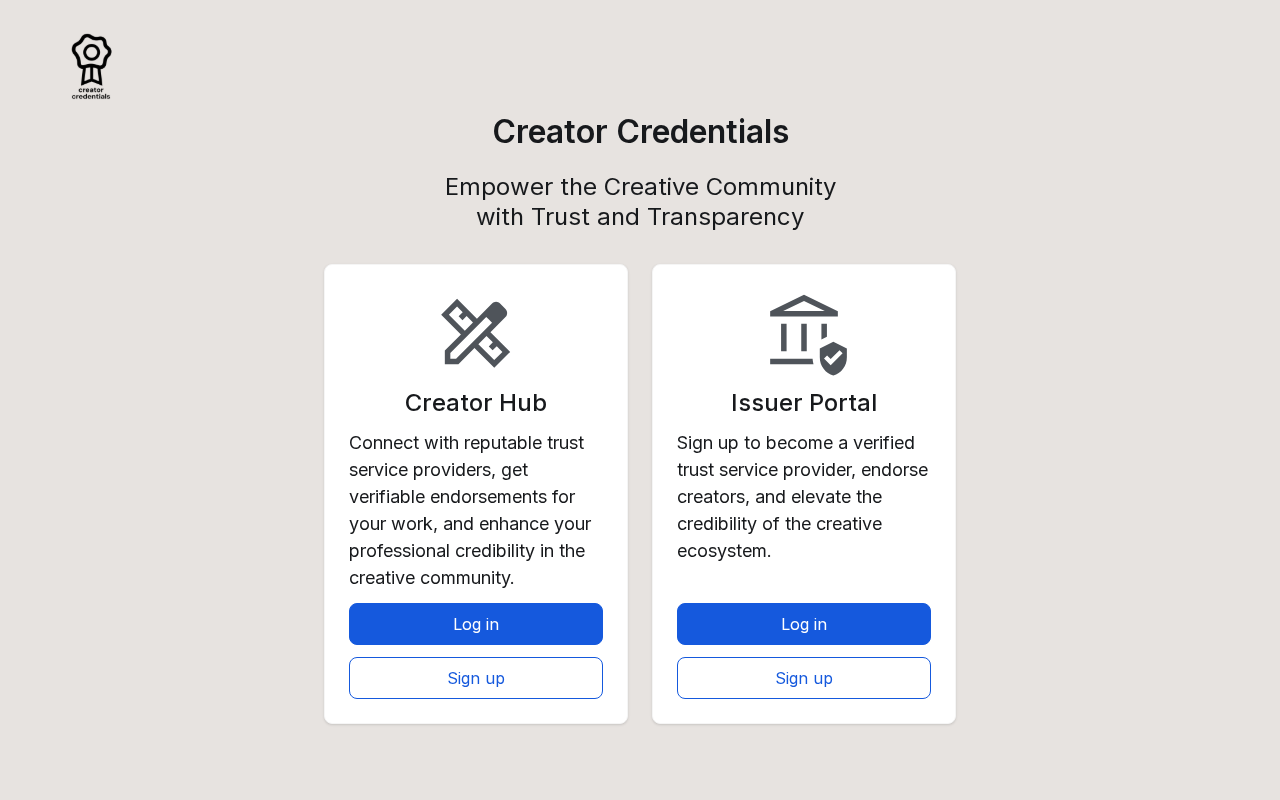Click 'Sign up to become a verified' text

pyautogui.click(x=796, y=443)
